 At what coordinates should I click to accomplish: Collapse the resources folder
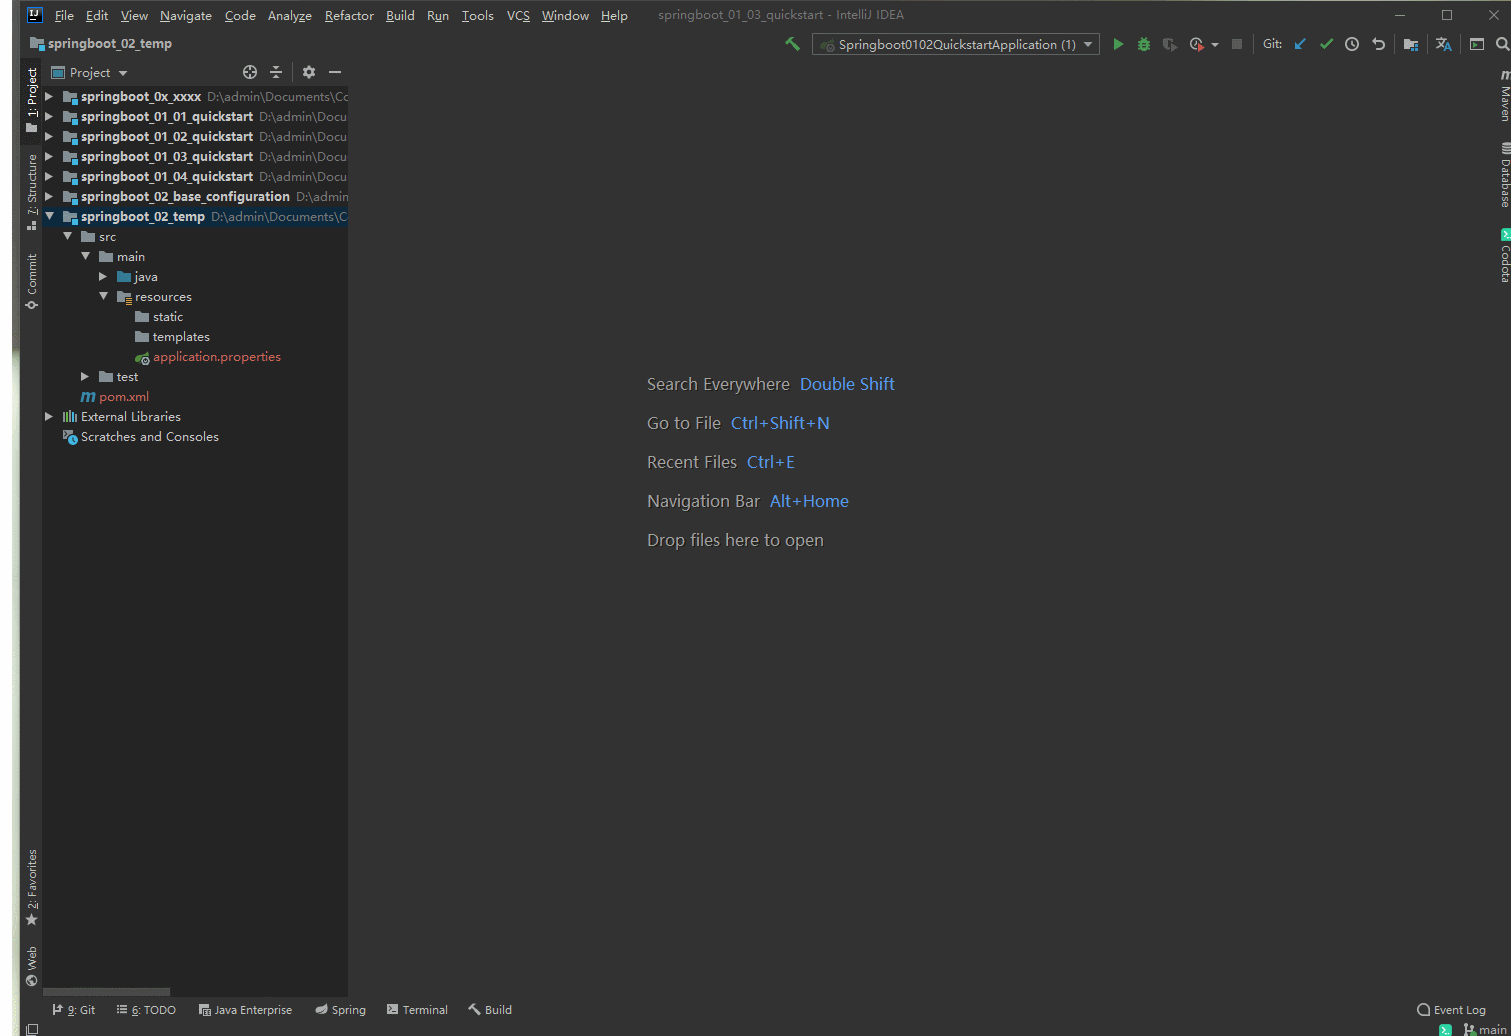click(103, 297)
